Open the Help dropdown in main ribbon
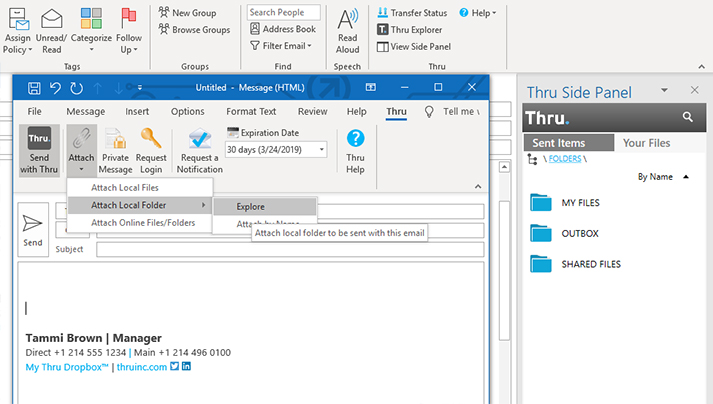The height and width of the screenshot is (404, 713). [x=477, y=13]
